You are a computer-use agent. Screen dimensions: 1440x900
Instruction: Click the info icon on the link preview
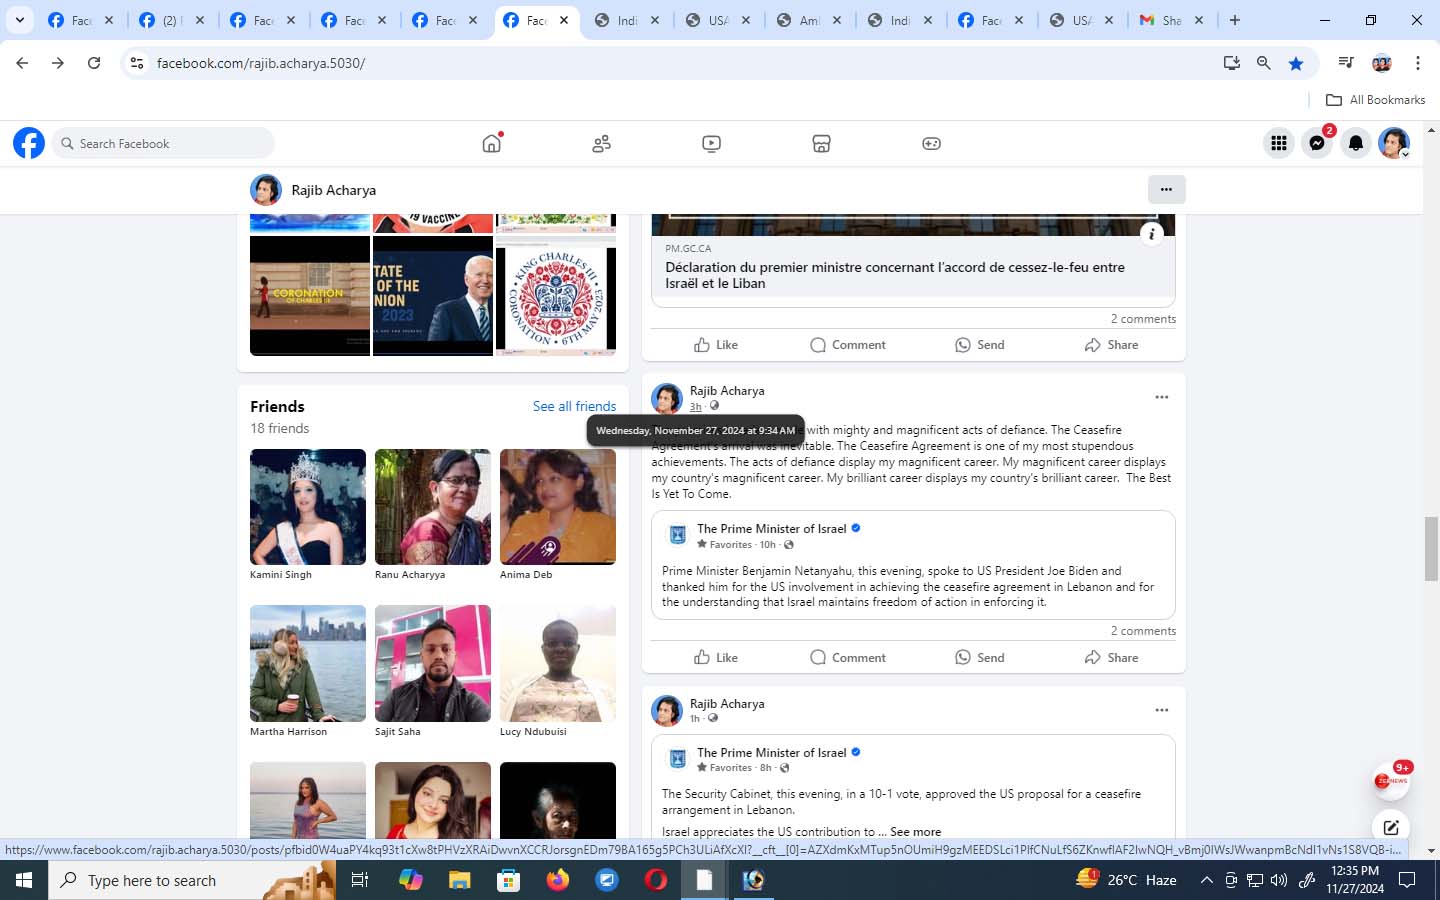[1151, 234]
